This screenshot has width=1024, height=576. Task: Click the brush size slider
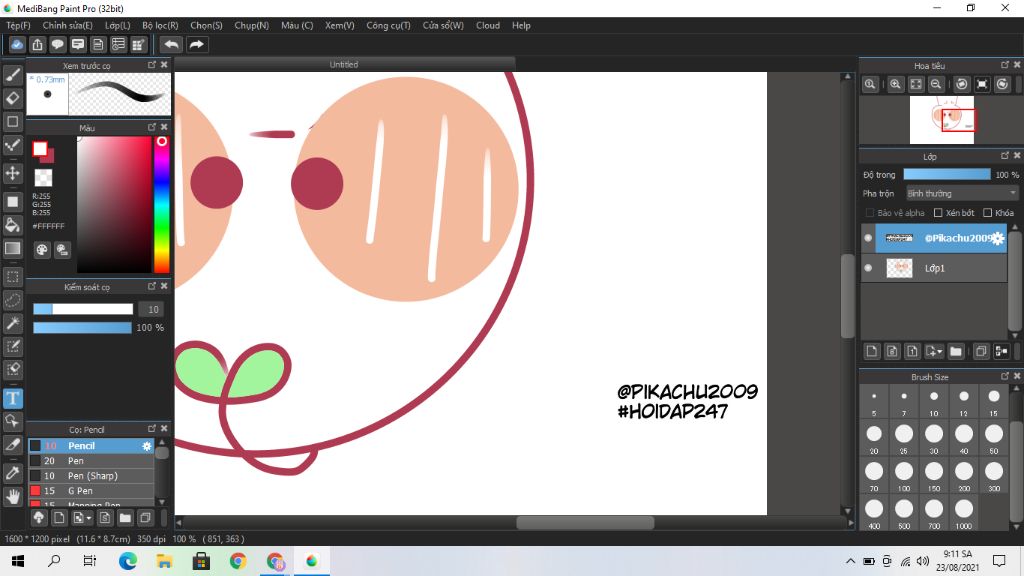83,310
